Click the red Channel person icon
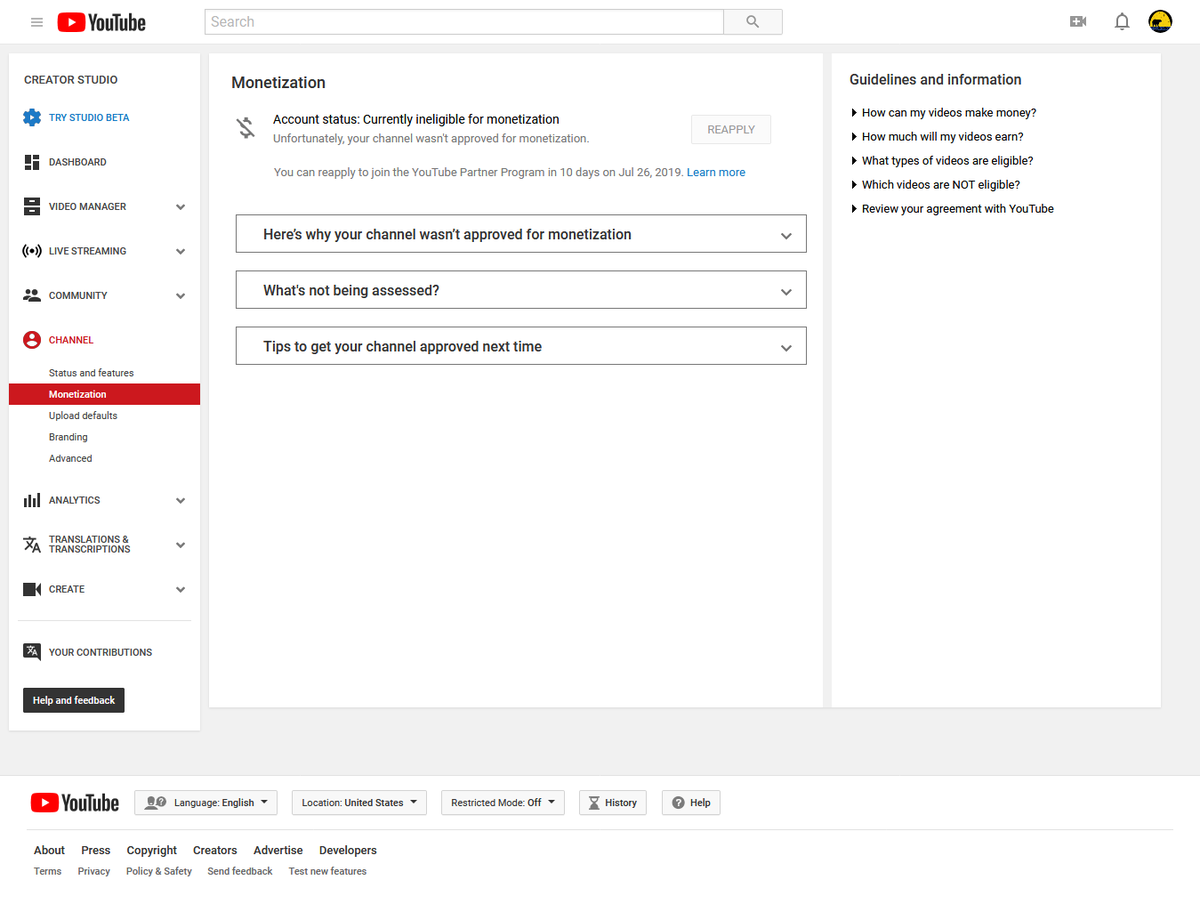The image size is (1200, 904). point(32,340)
